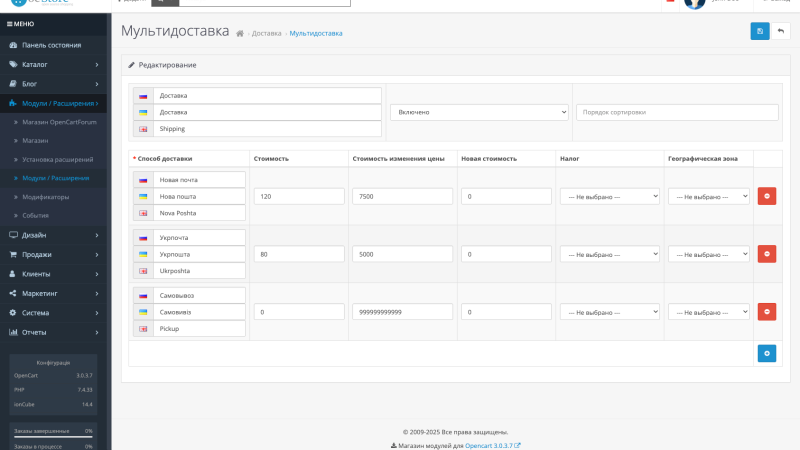
Task: Click the Клиенты user icon
Action: 13,274
